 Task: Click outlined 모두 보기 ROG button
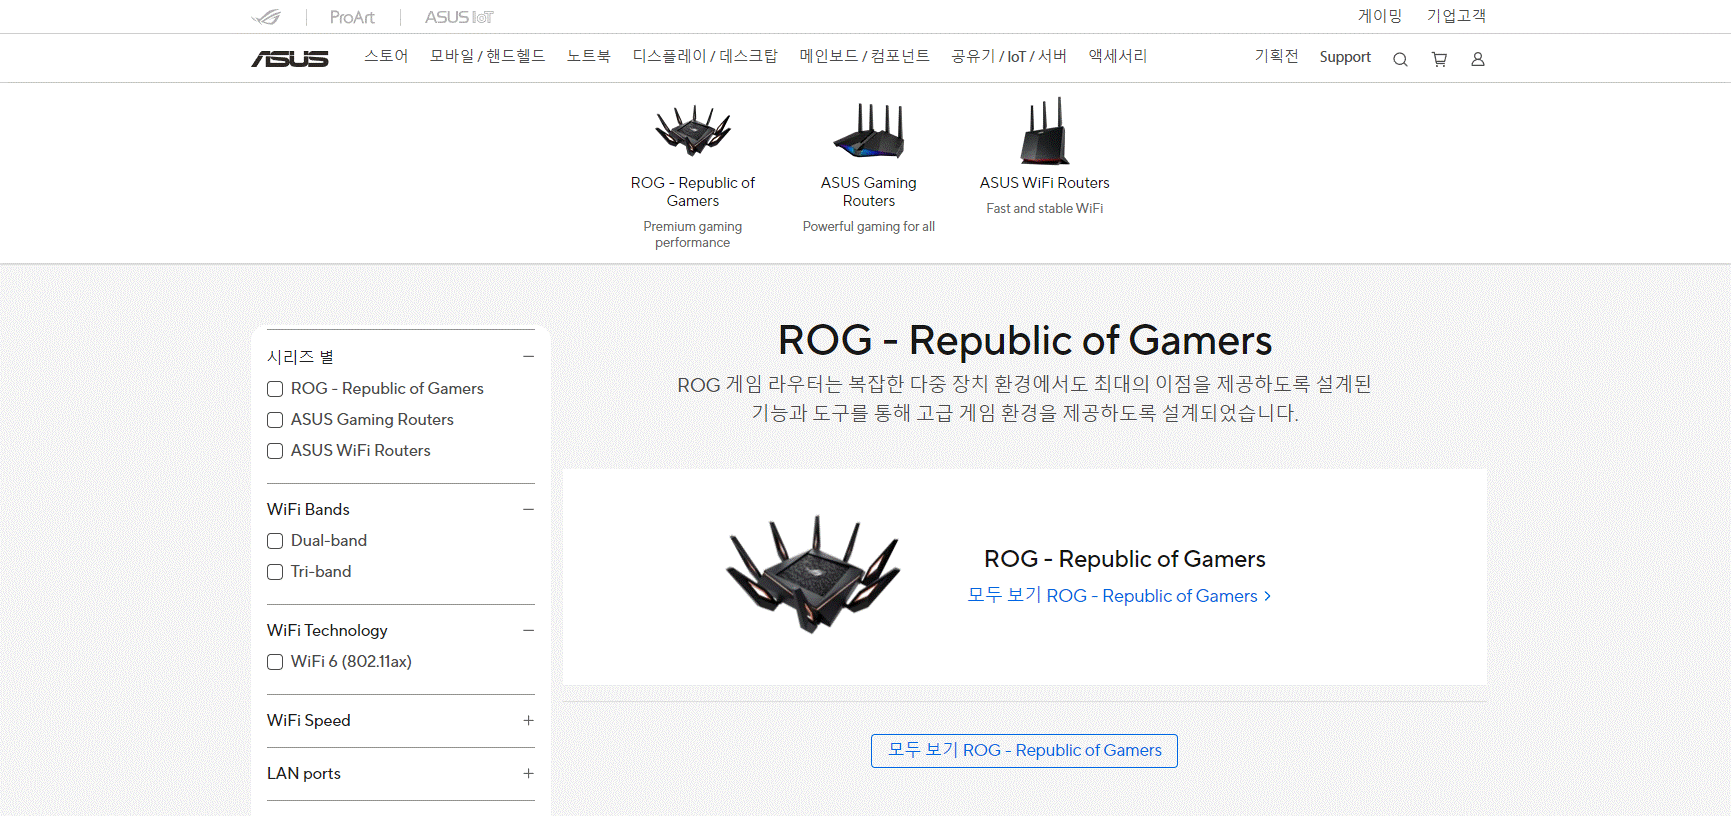point(1024,751)
